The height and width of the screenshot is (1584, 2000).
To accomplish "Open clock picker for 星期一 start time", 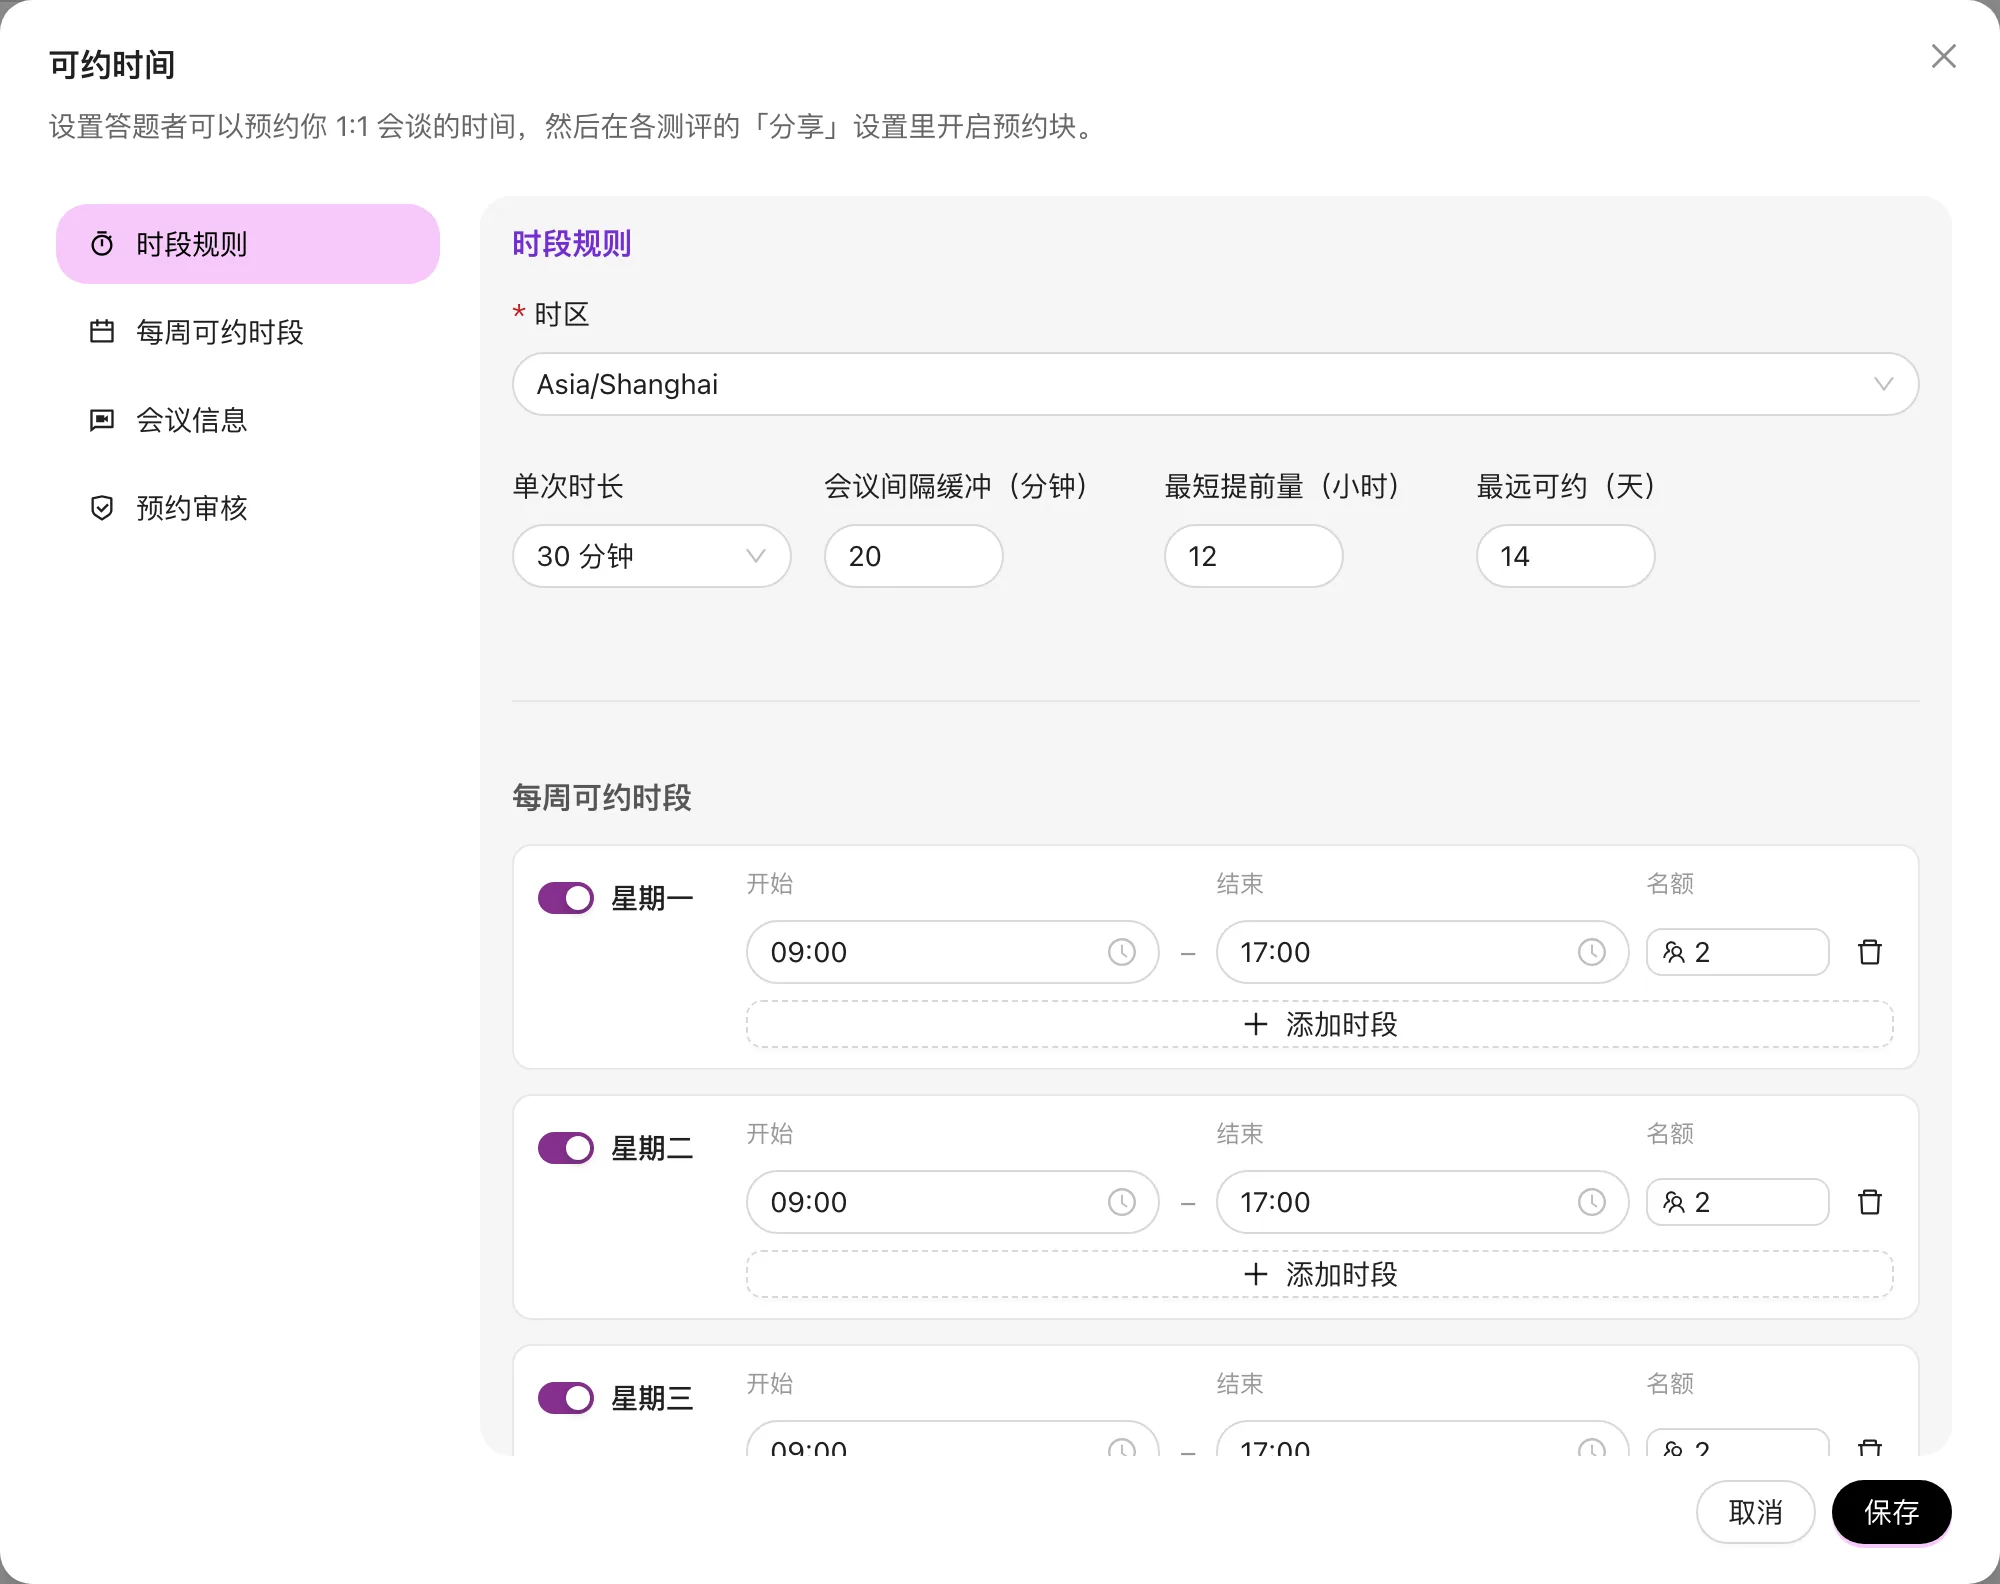I will point(1122,952).
